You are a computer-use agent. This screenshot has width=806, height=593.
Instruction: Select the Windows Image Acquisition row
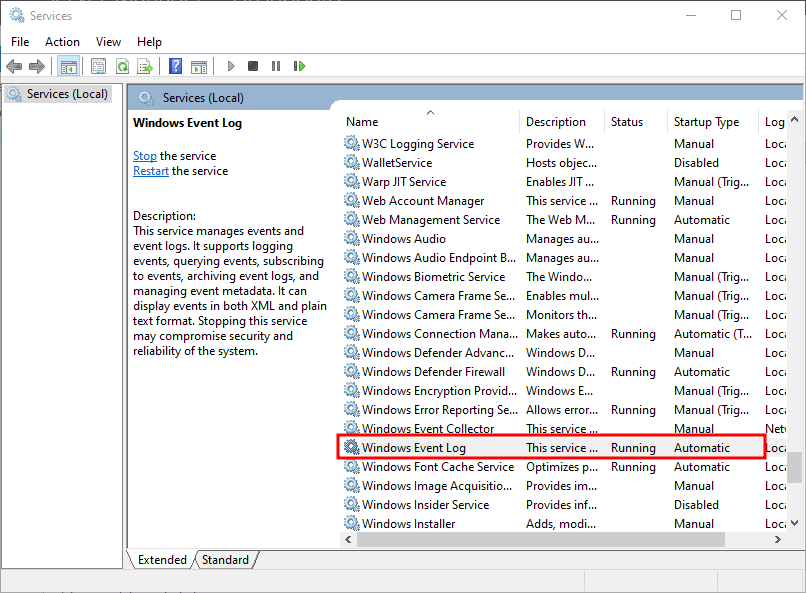[563, 486]
